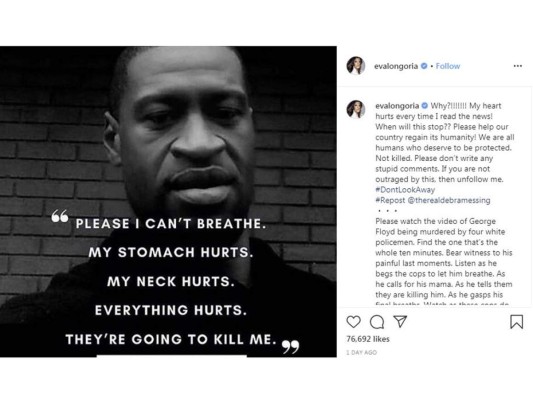The image size is (533, 400).
Task: Save the post using the bookmark icon
Action: click(x=516, y=321)
